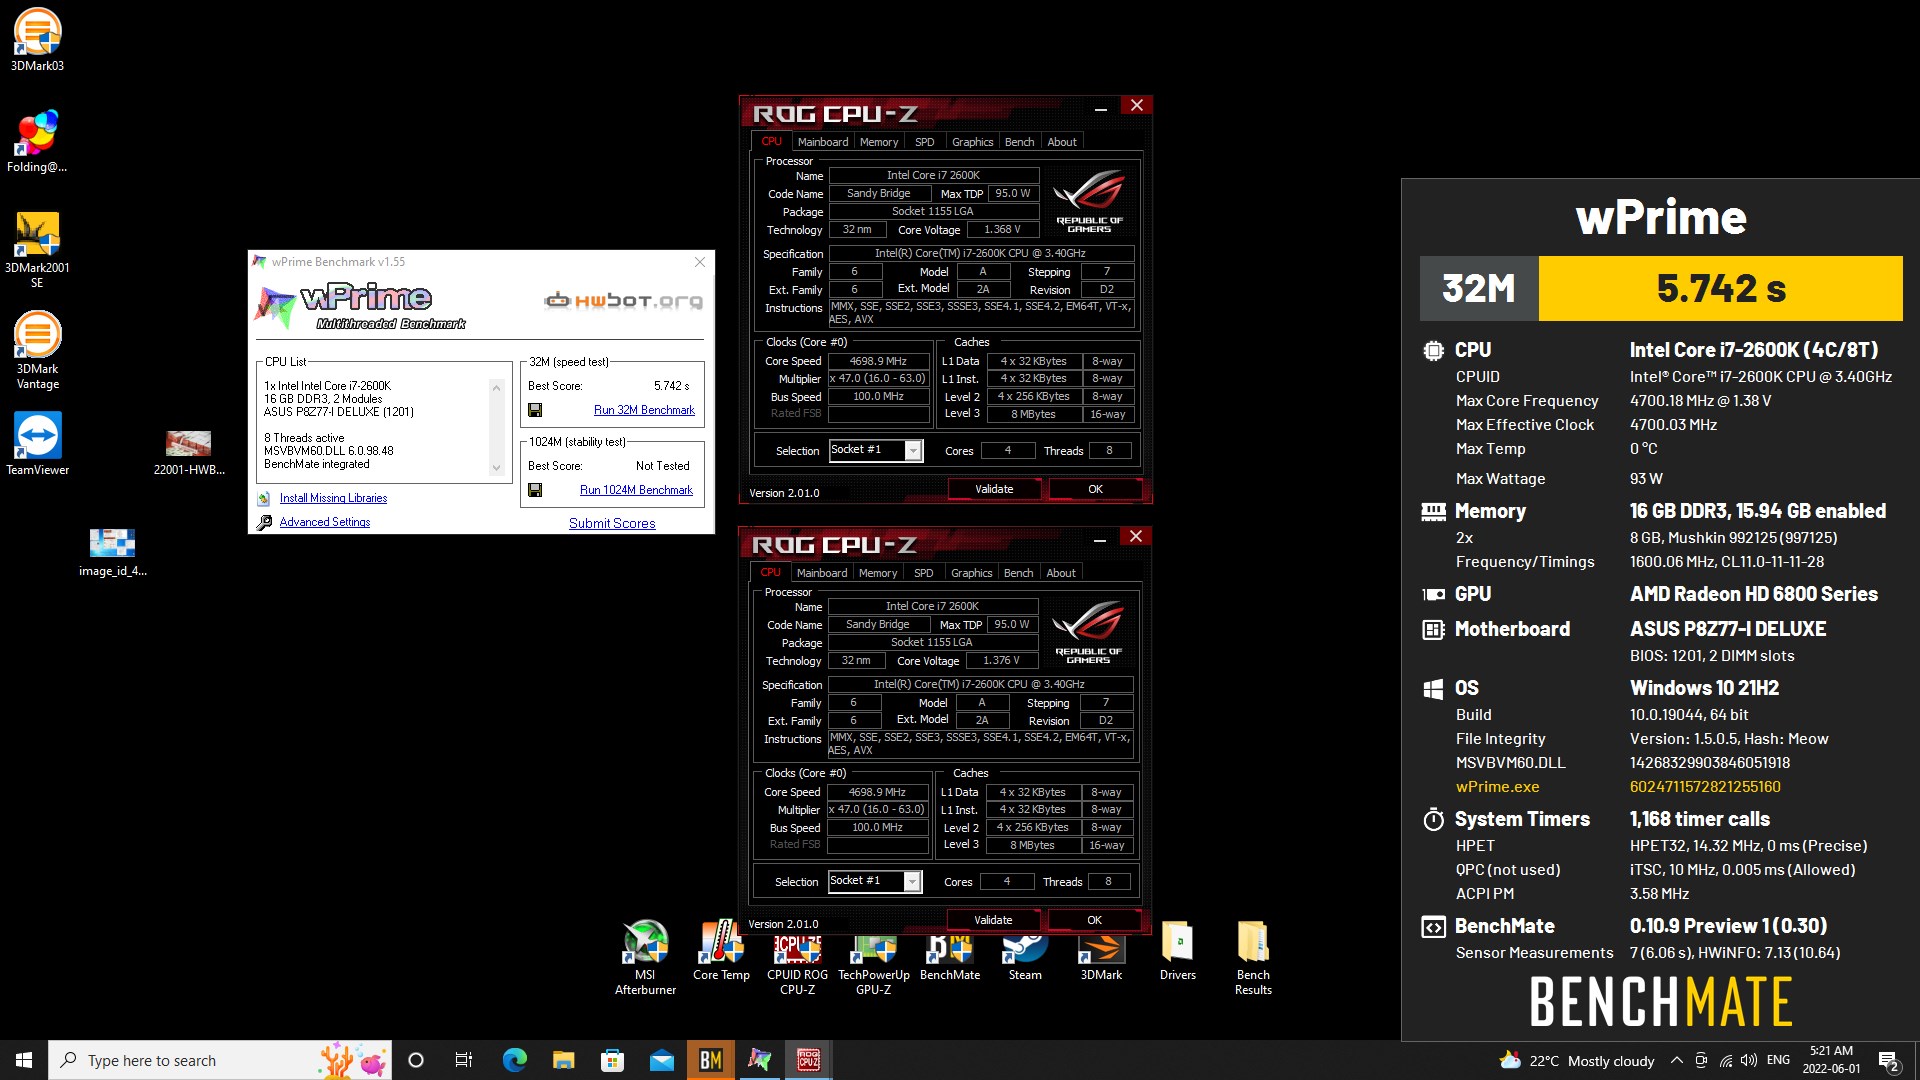Click OK in the bottom CPU-Z window
The height and width of the screenshot is (1080, 1920).
(1094, 920)
